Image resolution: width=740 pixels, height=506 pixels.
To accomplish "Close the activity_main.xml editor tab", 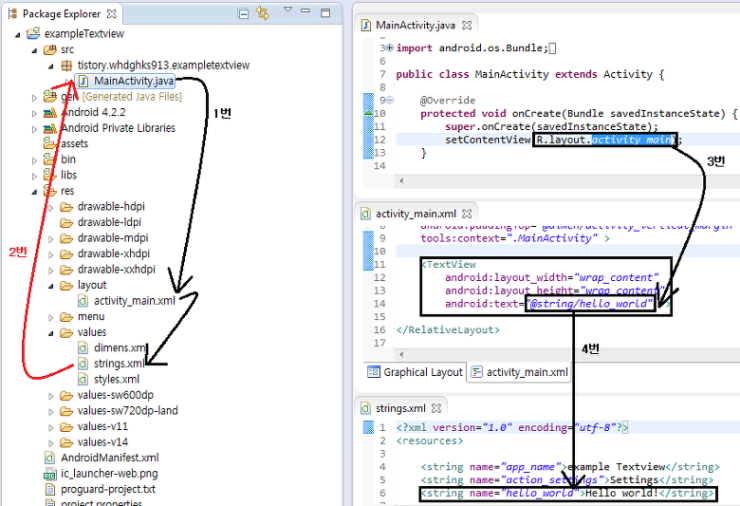I will tap(467, 214).
